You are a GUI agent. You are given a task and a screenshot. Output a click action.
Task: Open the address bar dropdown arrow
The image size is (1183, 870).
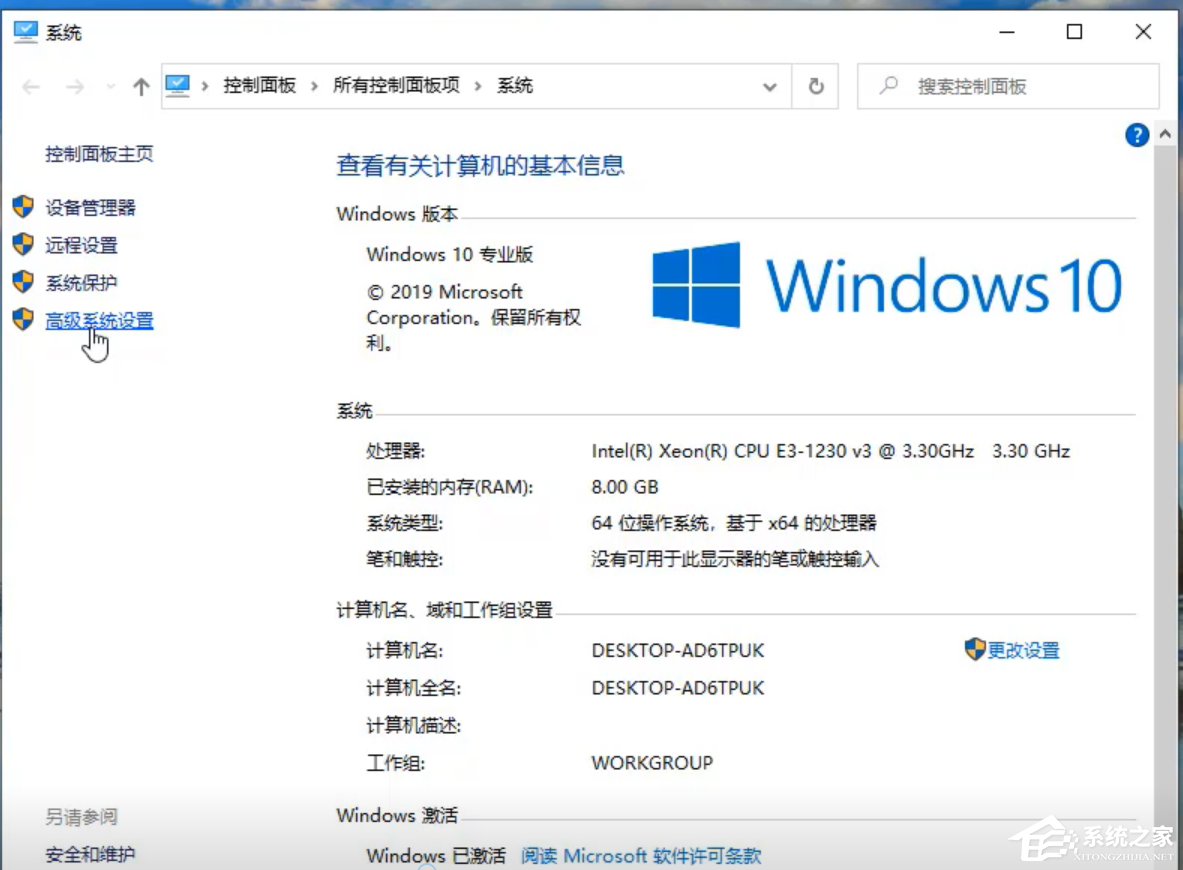(769, 86)
